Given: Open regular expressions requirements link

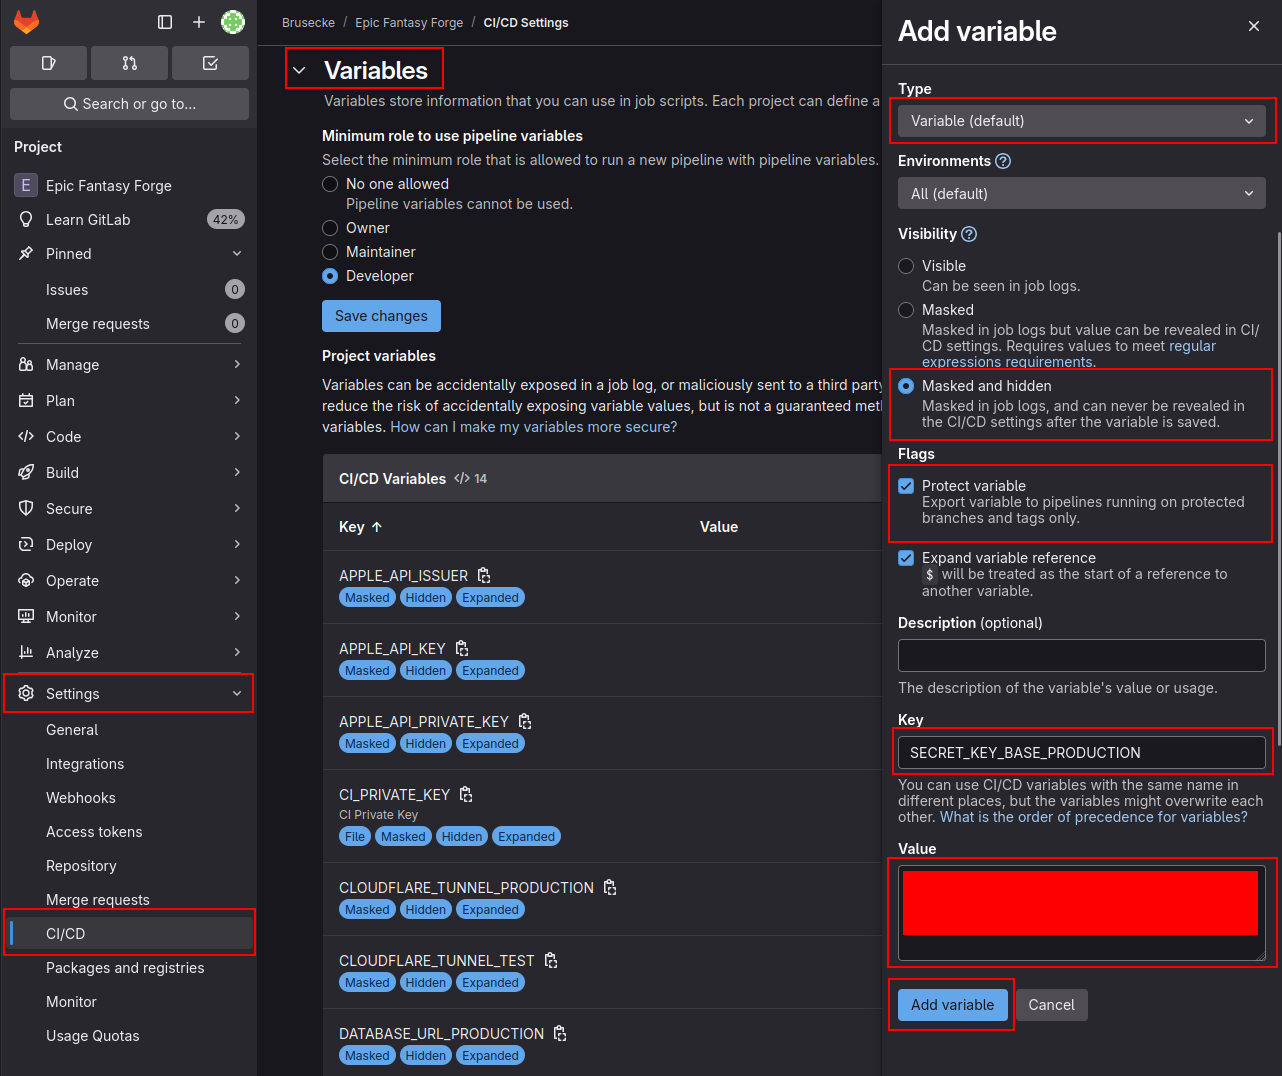Looking at the screenshot, I should 1069,354.
